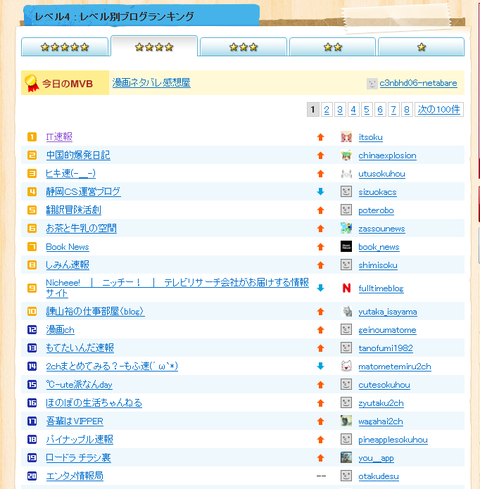Image resolution: width=480 pixels, height=489 pixels.
Task: Go to page 5 of rankings
Action: pos(366,110)
